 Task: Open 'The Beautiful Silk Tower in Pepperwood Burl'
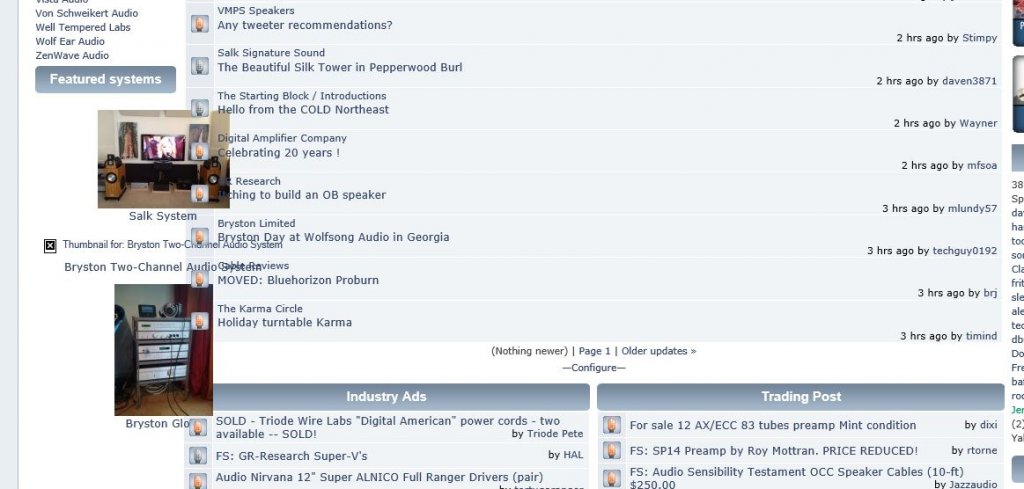click(340, 67)
